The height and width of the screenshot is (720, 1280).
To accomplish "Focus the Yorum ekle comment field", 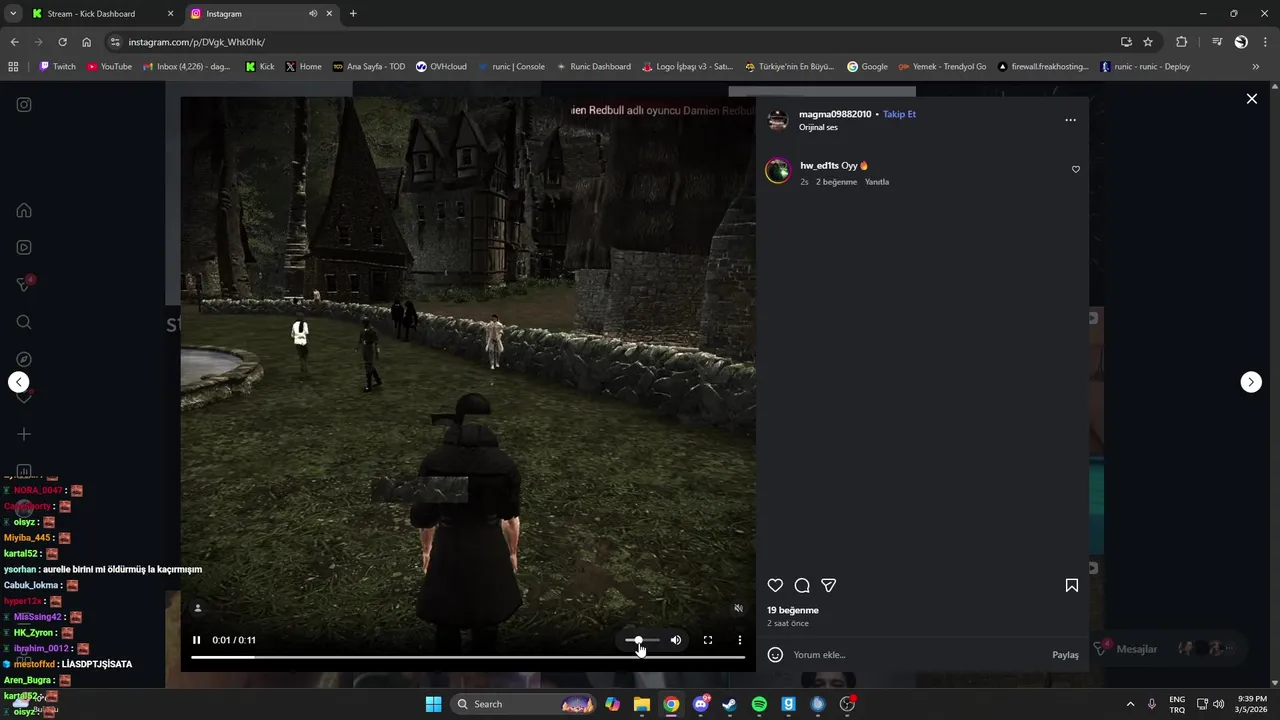I will click(x=918, y=655).
